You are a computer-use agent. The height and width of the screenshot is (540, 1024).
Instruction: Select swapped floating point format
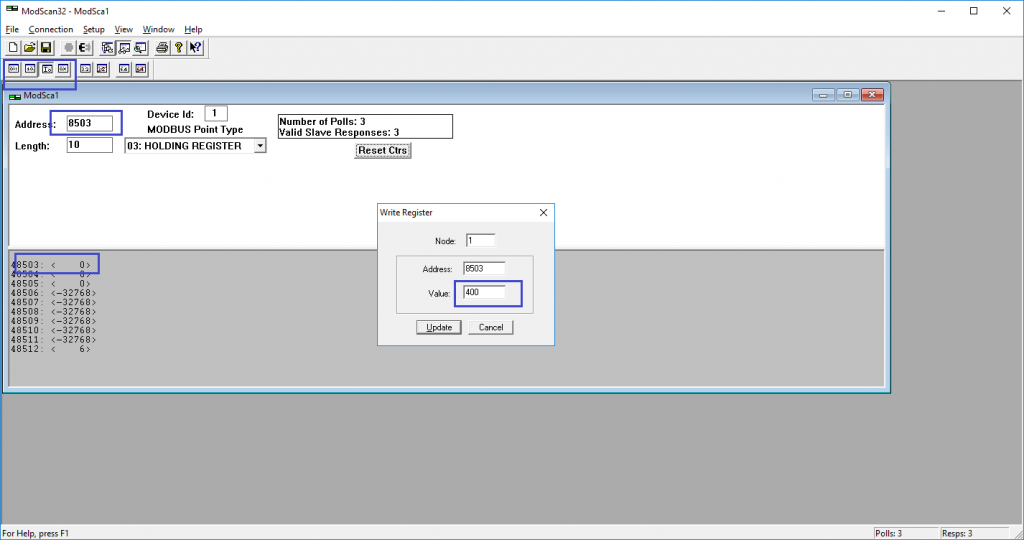coord(102,69)
